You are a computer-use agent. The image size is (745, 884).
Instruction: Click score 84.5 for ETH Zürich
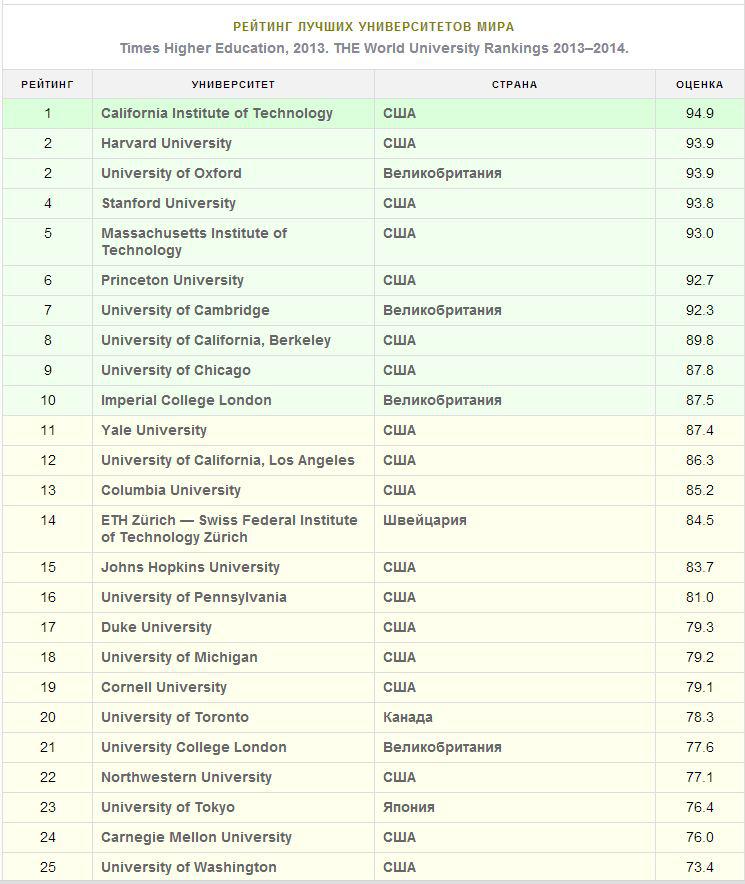(x=699, y=520)
